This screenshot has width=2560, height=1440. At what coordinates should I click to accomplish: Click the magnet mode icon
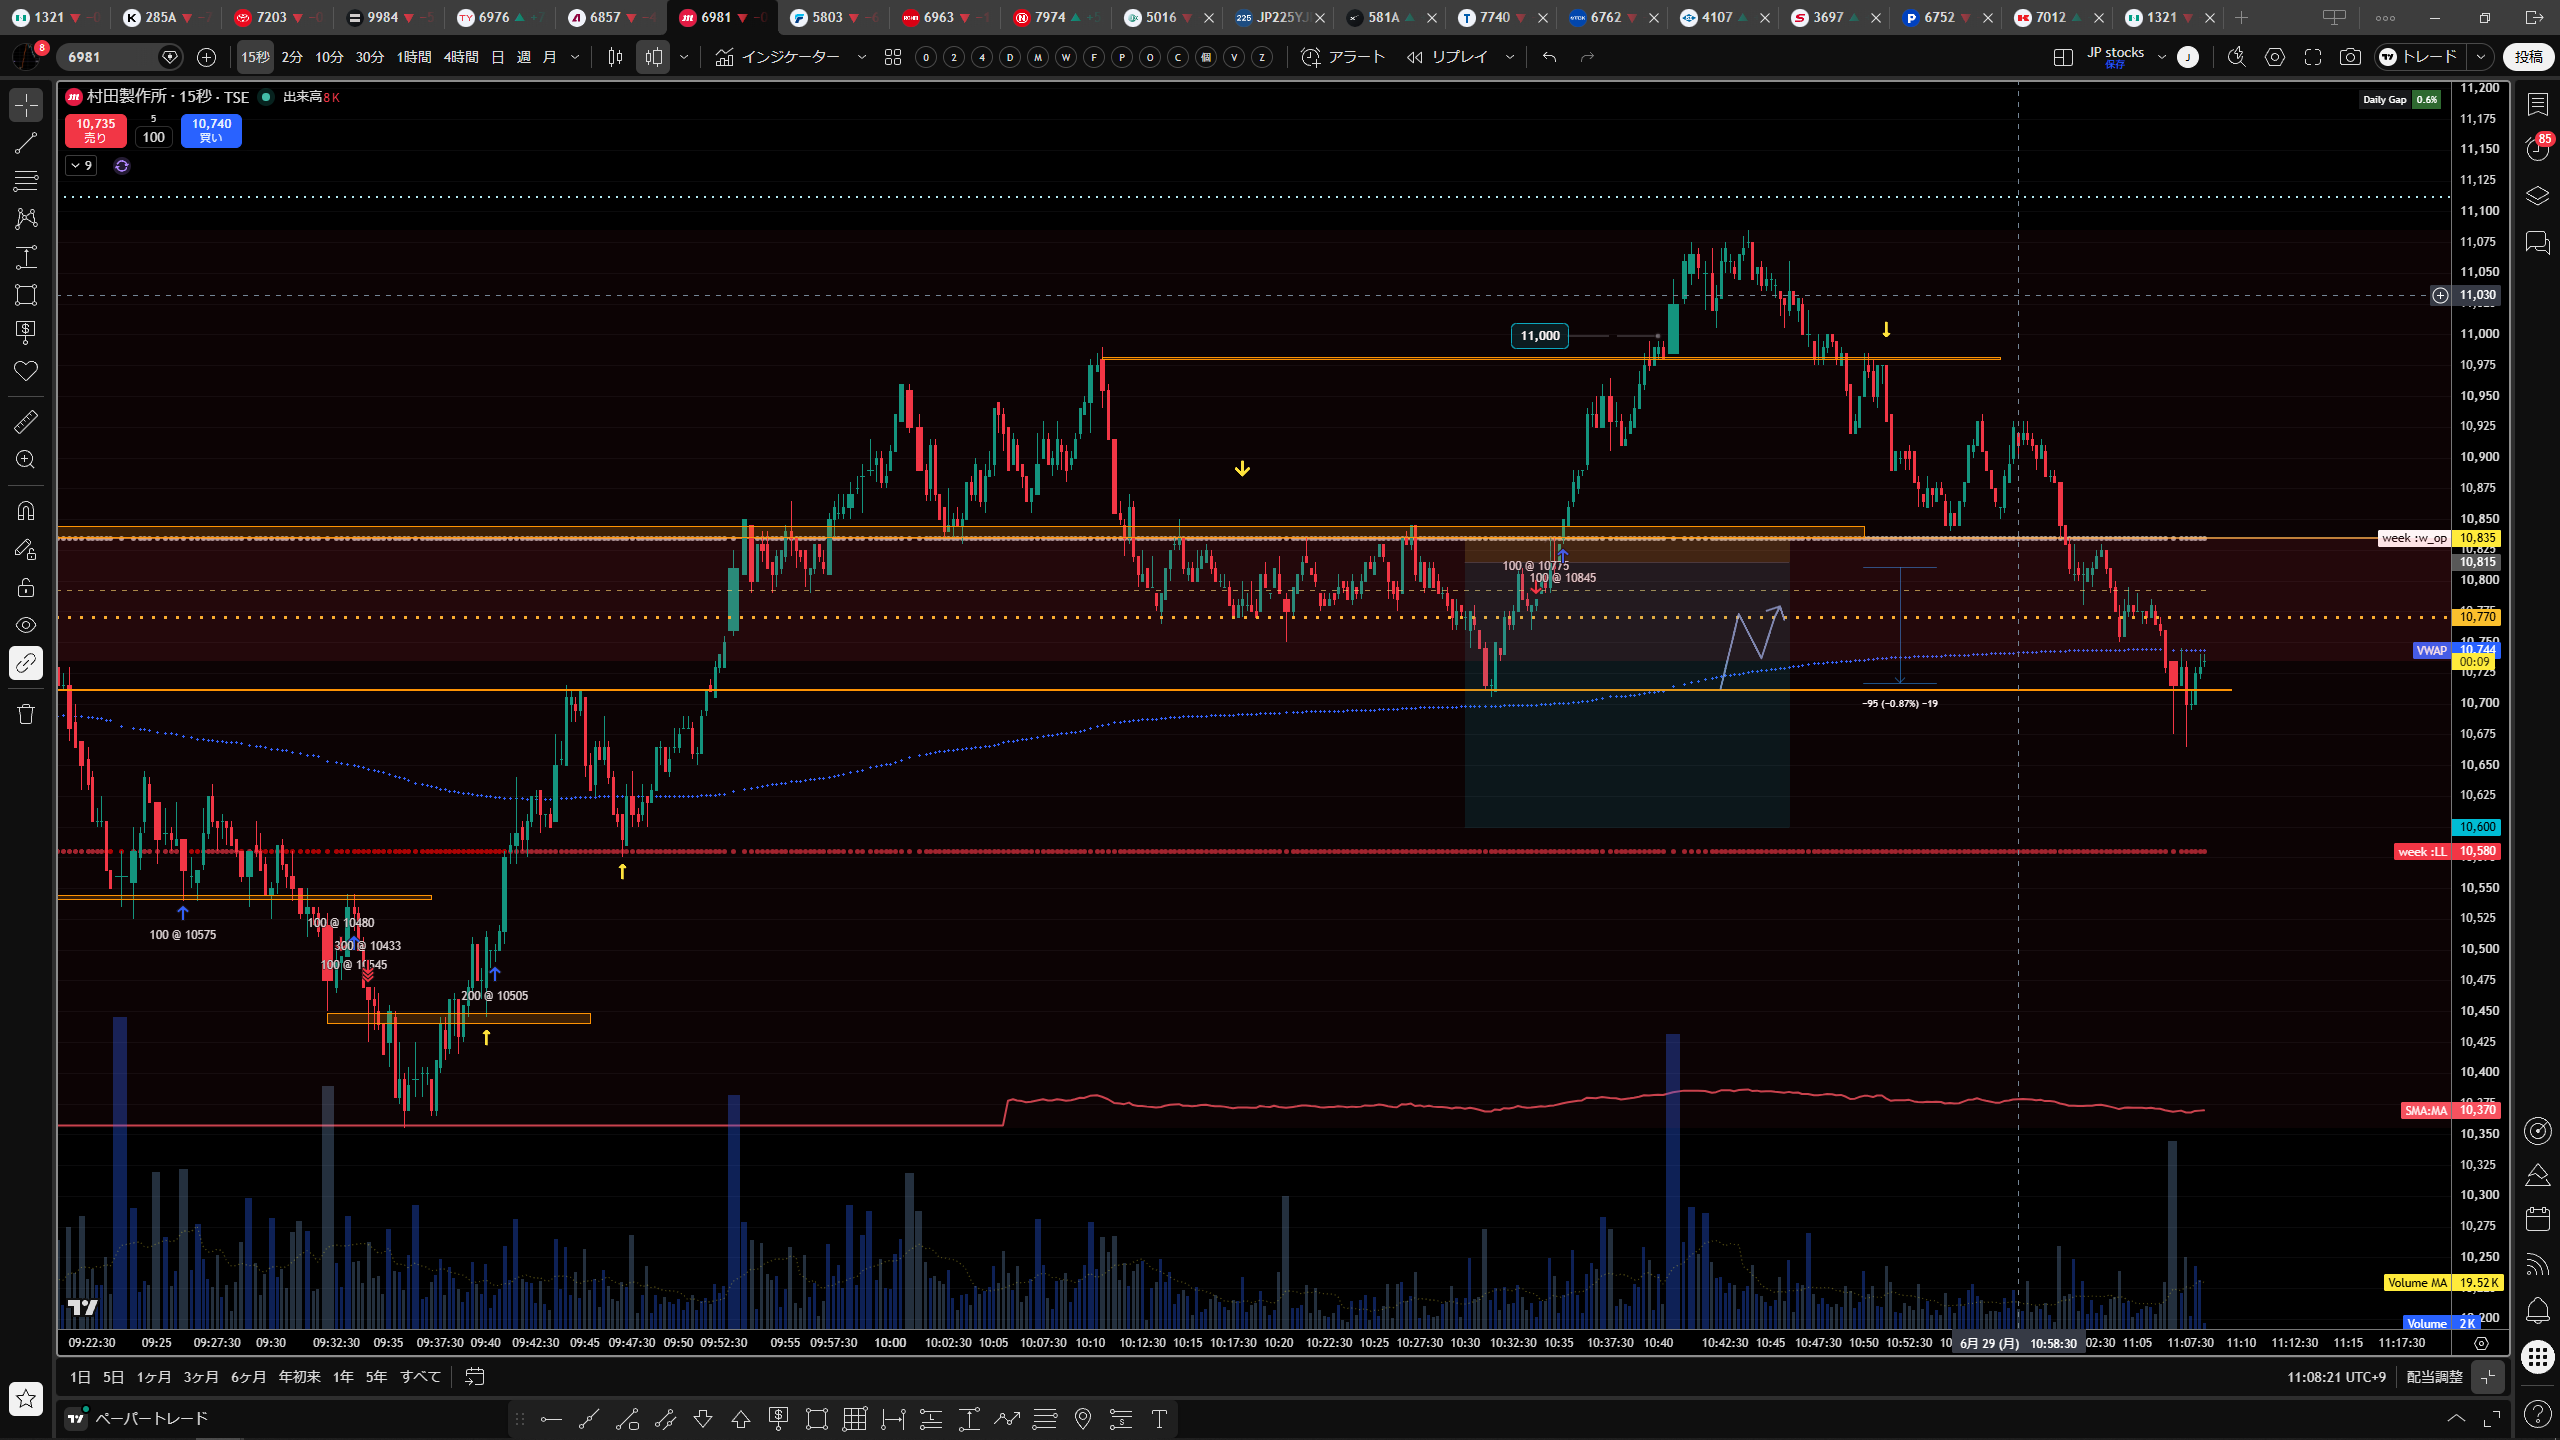point(26,511)
